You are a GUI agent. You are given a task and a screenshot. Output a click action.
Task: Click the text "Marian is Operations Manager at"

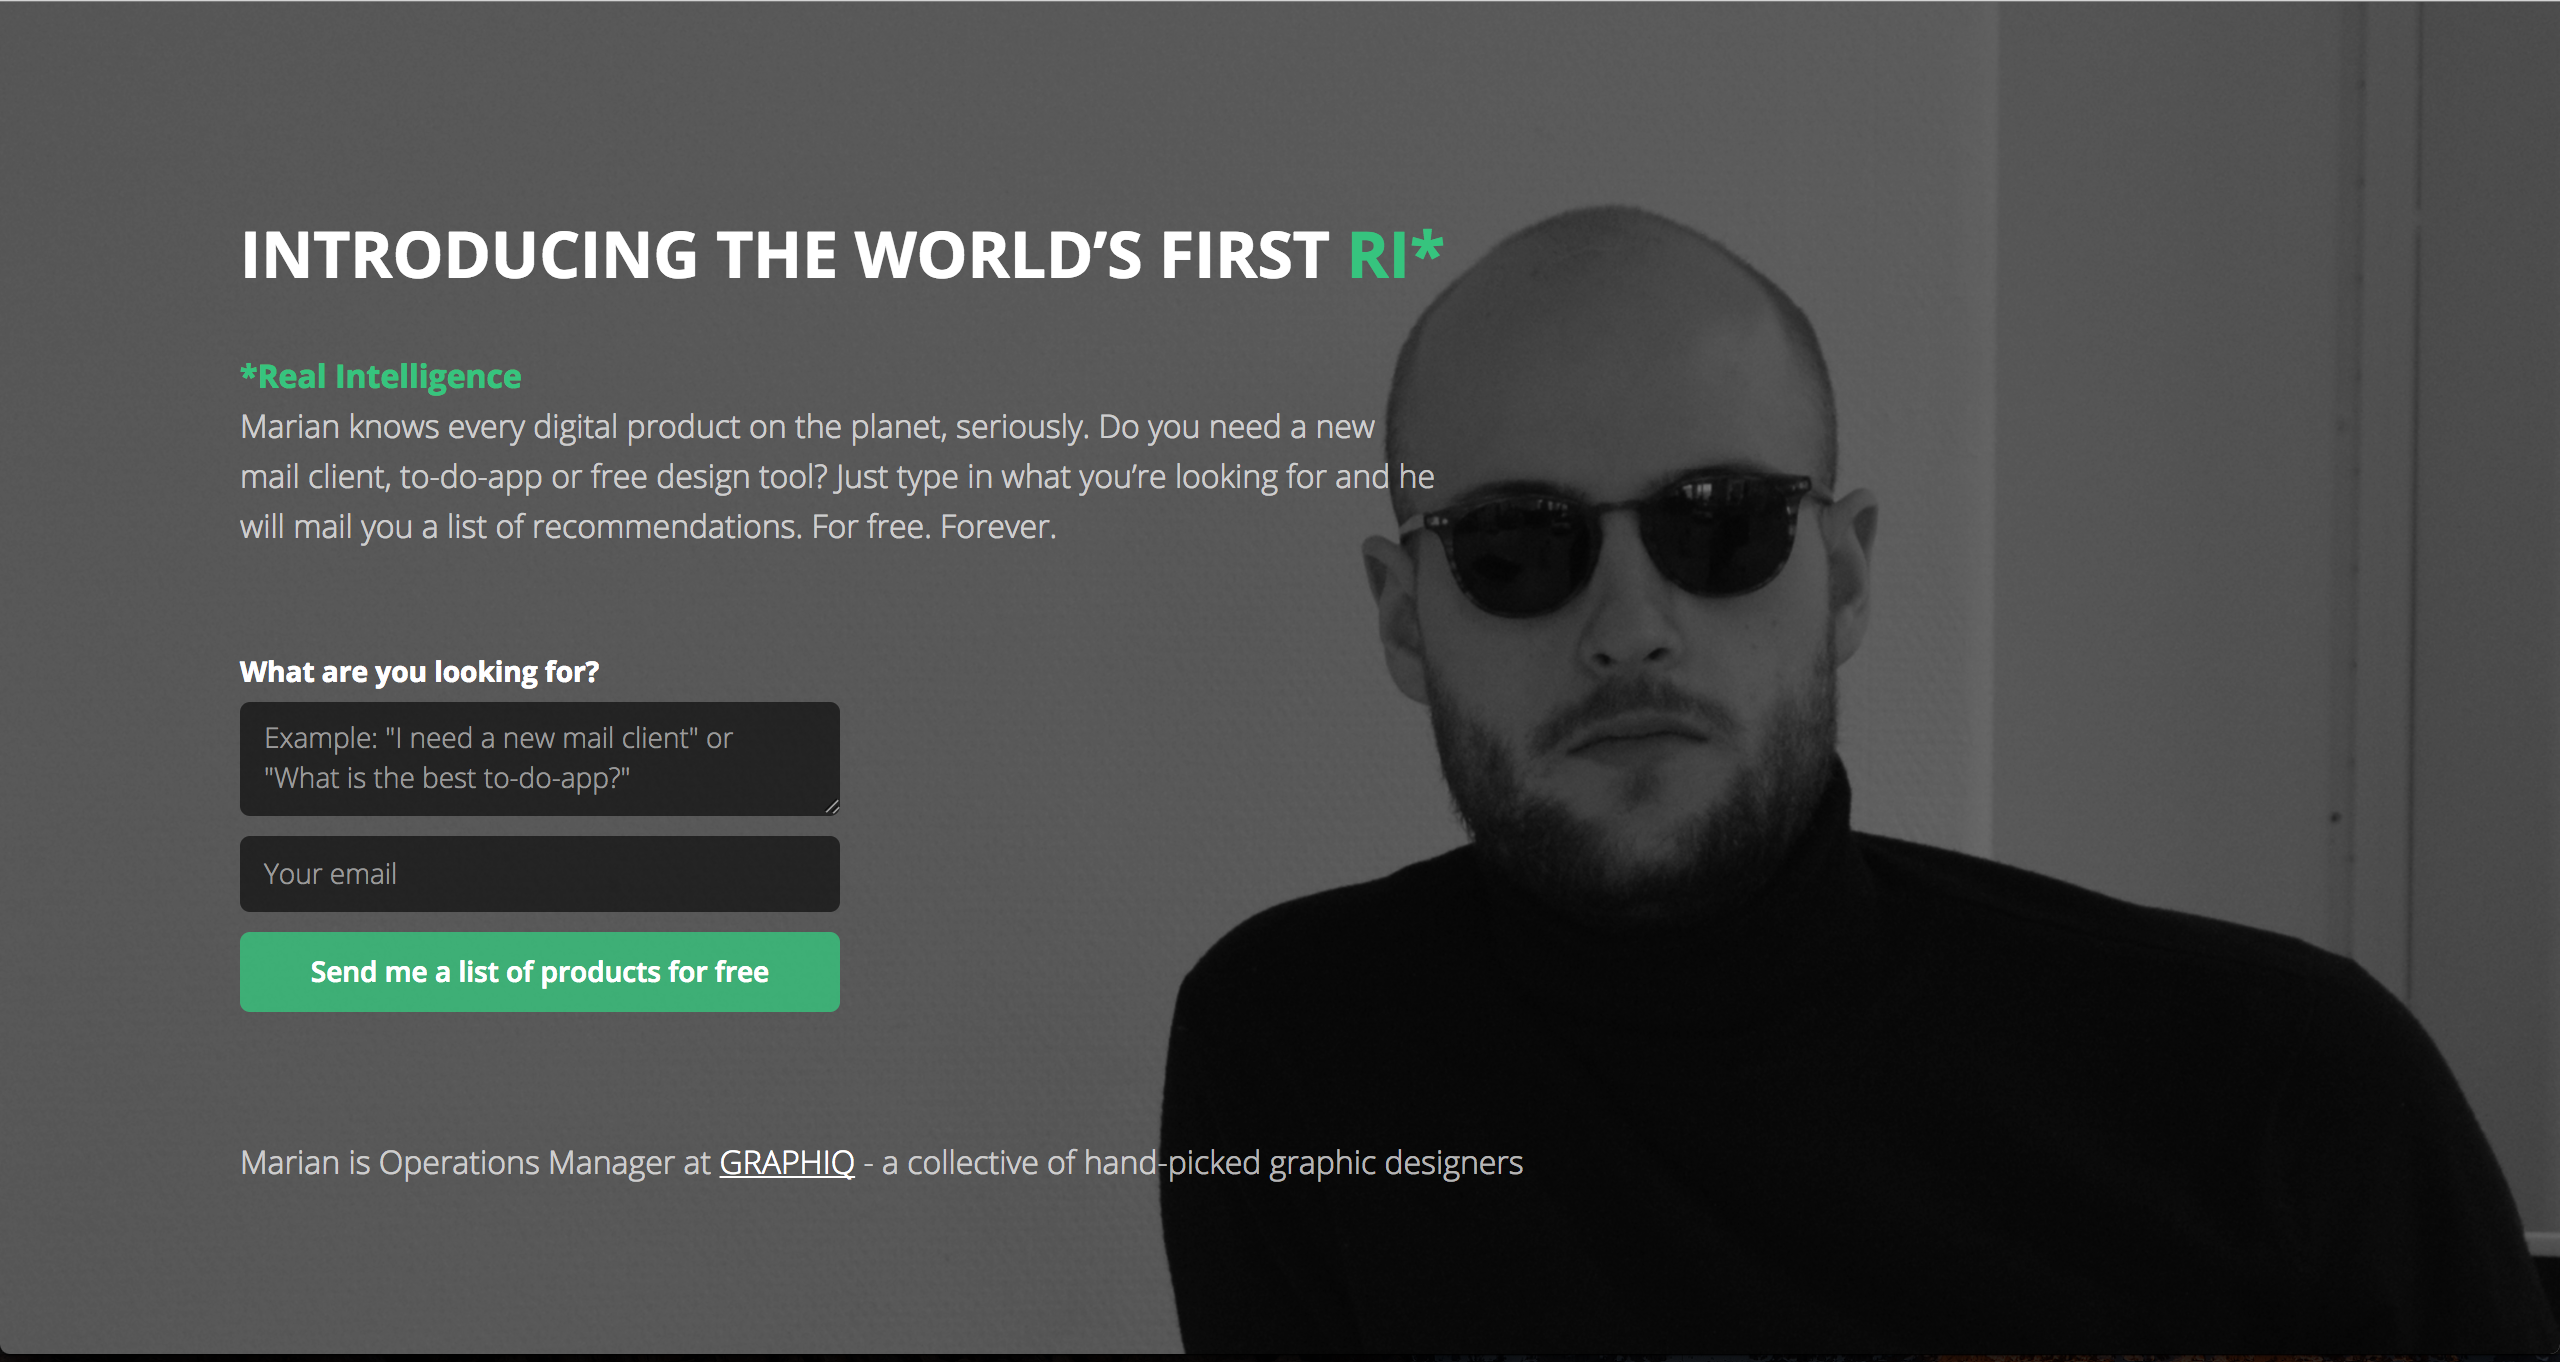pos(476,1163)
